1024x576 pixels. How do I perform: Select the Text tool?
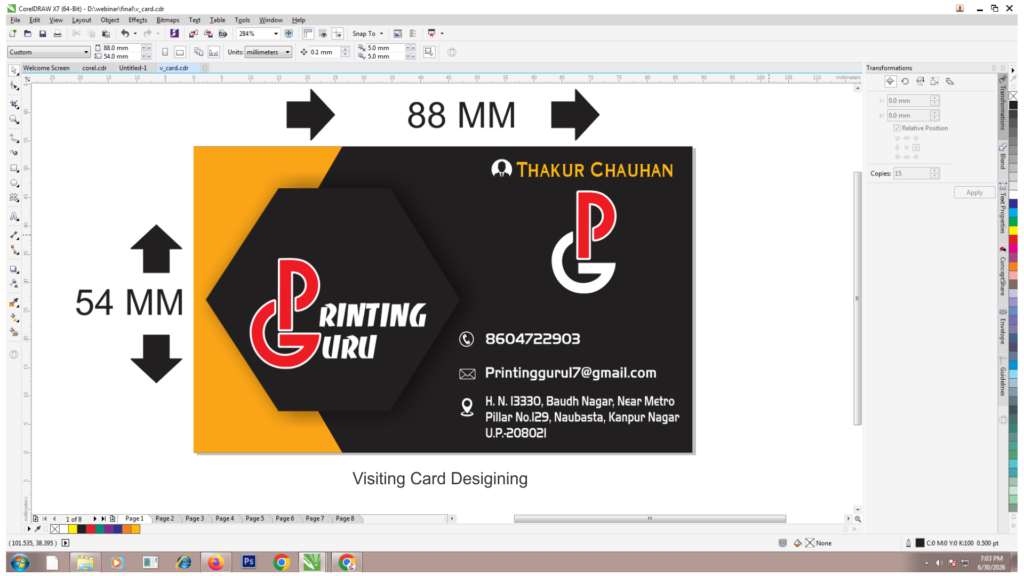pyautogui.click(x=14, y=217)
